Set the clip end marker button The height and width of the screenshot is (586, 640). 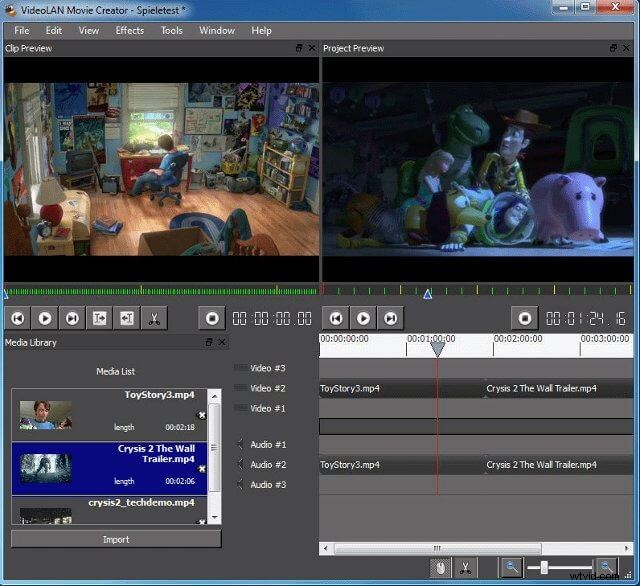click(127, 318)
